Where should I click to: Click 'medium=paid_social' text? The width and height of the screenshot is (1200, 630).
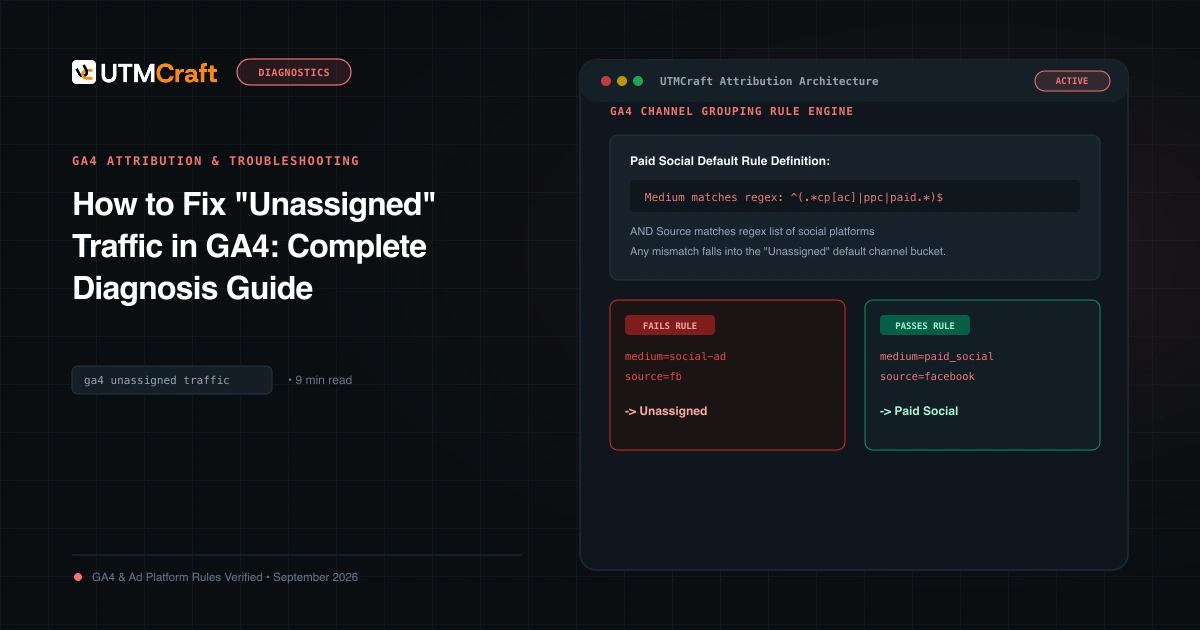point(937,357)
